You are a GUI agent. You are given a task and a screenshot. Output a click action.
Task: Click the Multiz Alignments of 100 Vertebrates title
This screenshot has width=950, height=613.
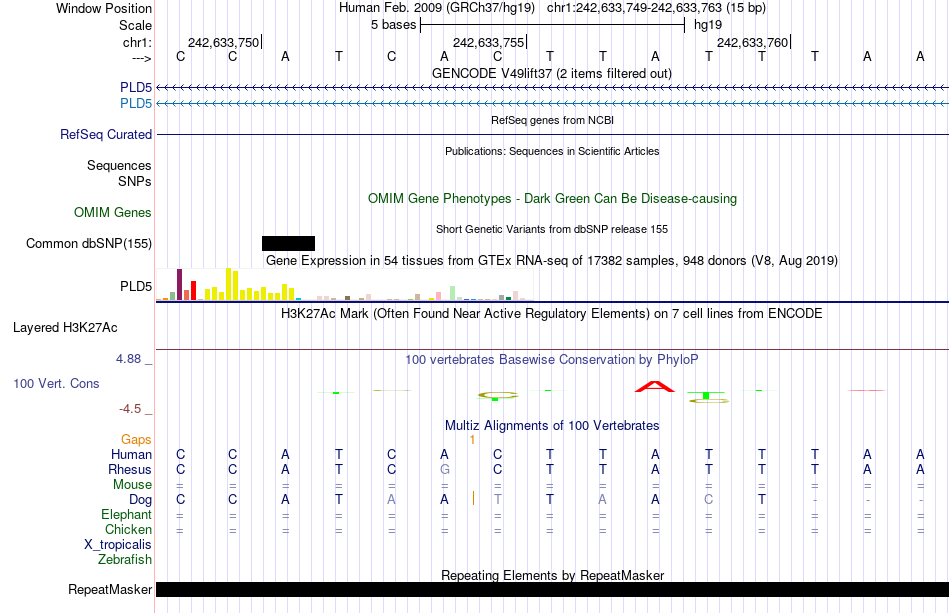point(552,426)
